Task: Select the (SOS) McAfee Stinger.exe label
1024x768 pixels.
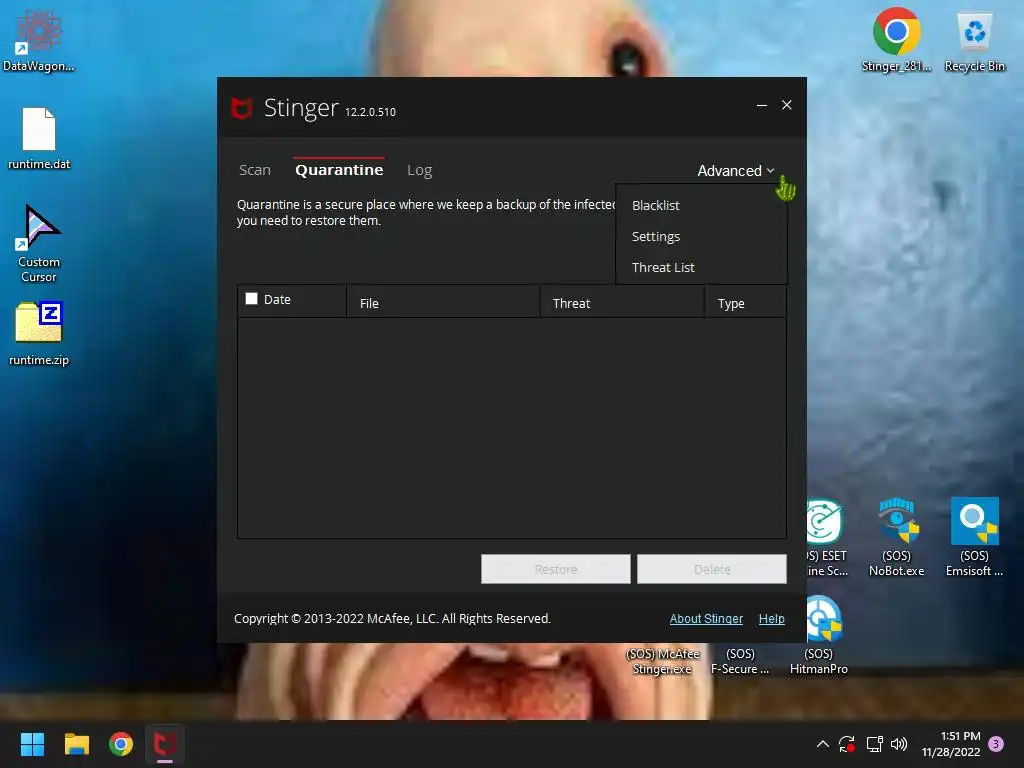Action: (x=662, y=661)
